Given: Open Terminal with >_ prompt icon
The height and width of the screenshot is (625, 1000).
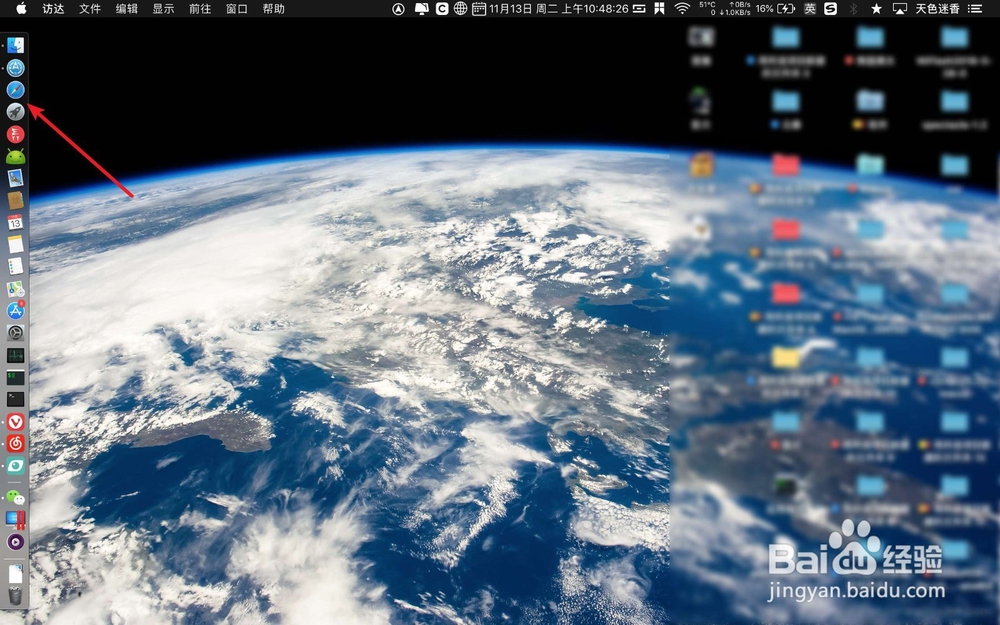Looking at the screenshot, I should click(15, 399).
